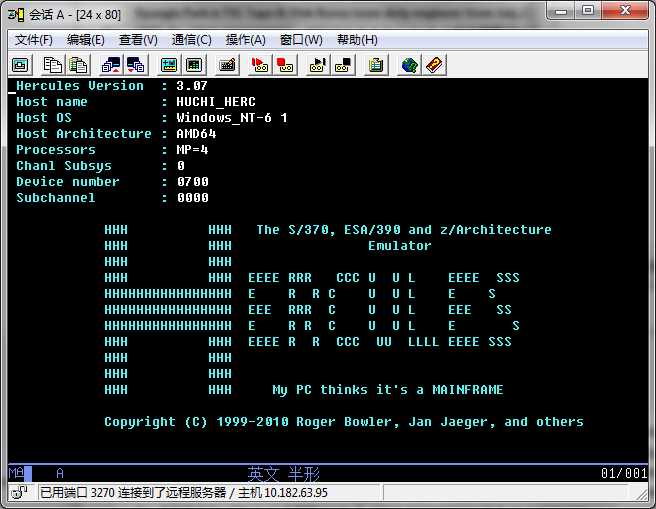This screenshot has height=509, width=656.
Task: Click the subchannel value 0000
Action: [x=192, y=198]
